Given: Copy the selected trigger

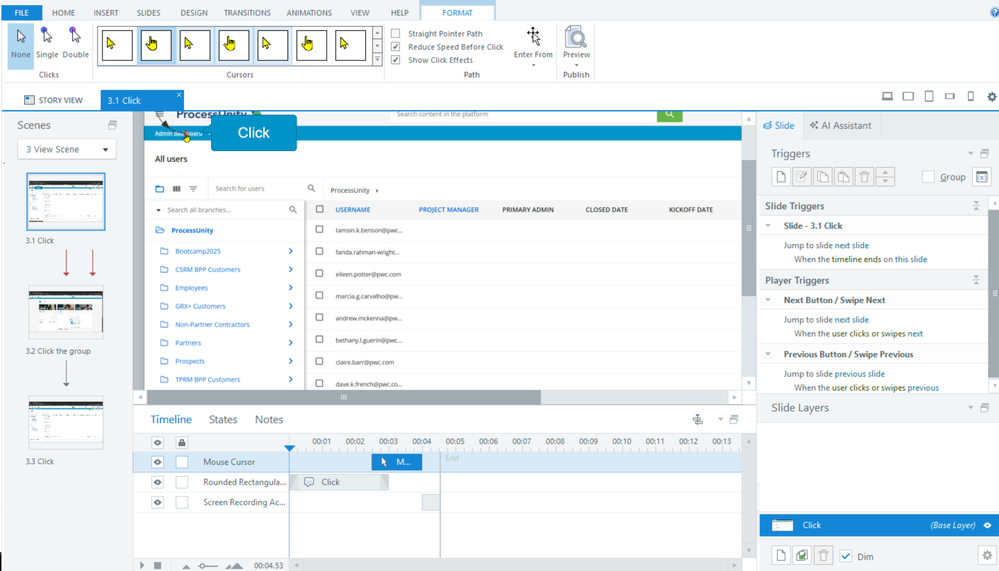Looking at the screenshot, I should click(823, 177).
